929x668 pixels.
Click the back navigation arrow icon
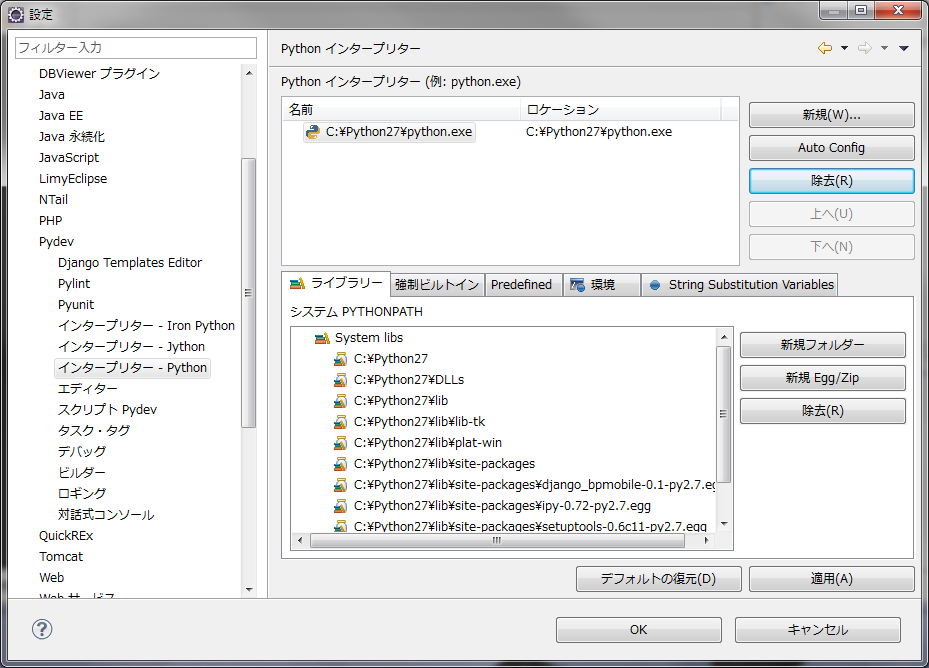coord(825,48)
